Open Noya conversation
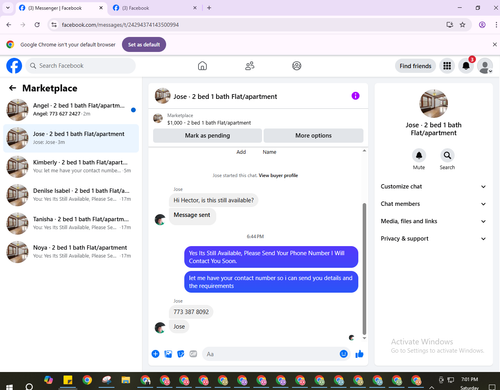 tap(71, 252)
